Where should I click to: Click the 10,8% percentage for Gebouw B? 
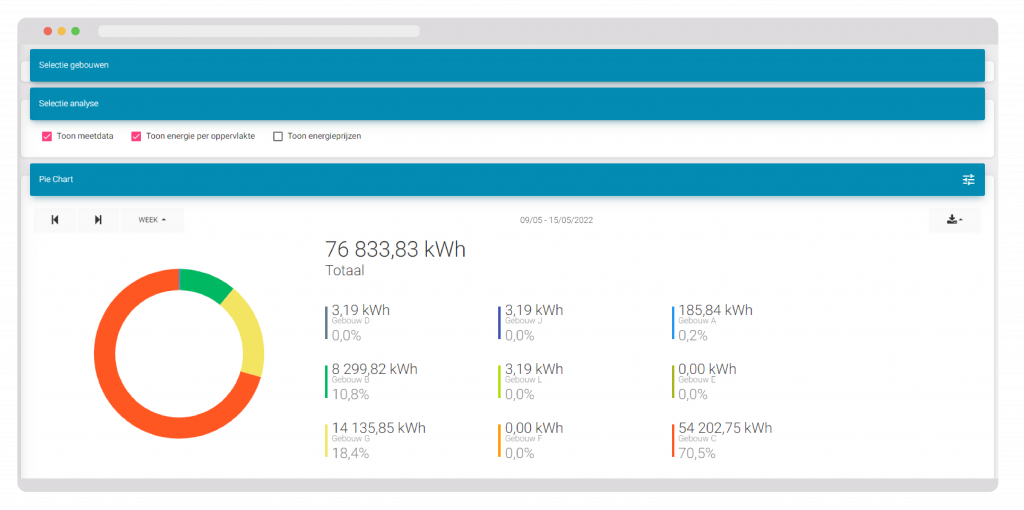(350, 394)
